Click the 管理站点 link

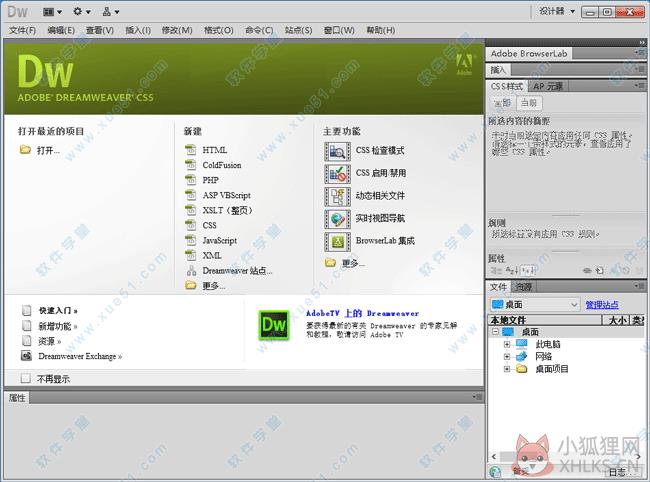[602, 305]
